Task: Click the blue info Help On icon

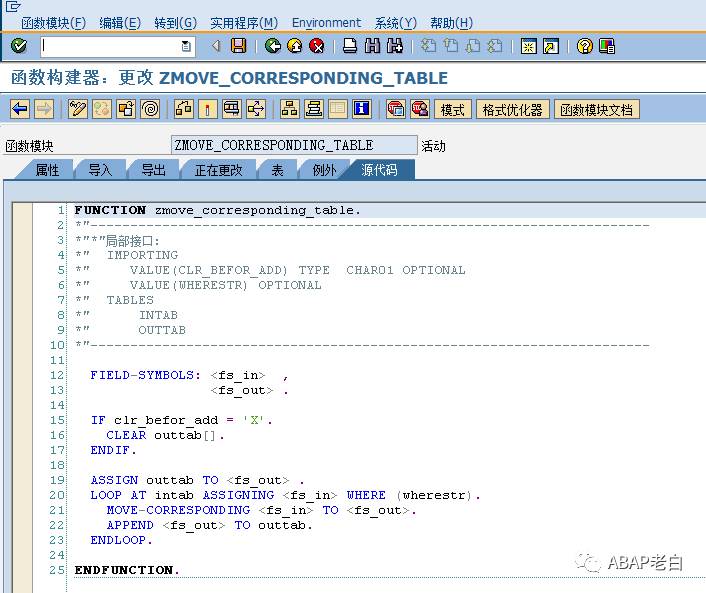Action: coord(362,109)
